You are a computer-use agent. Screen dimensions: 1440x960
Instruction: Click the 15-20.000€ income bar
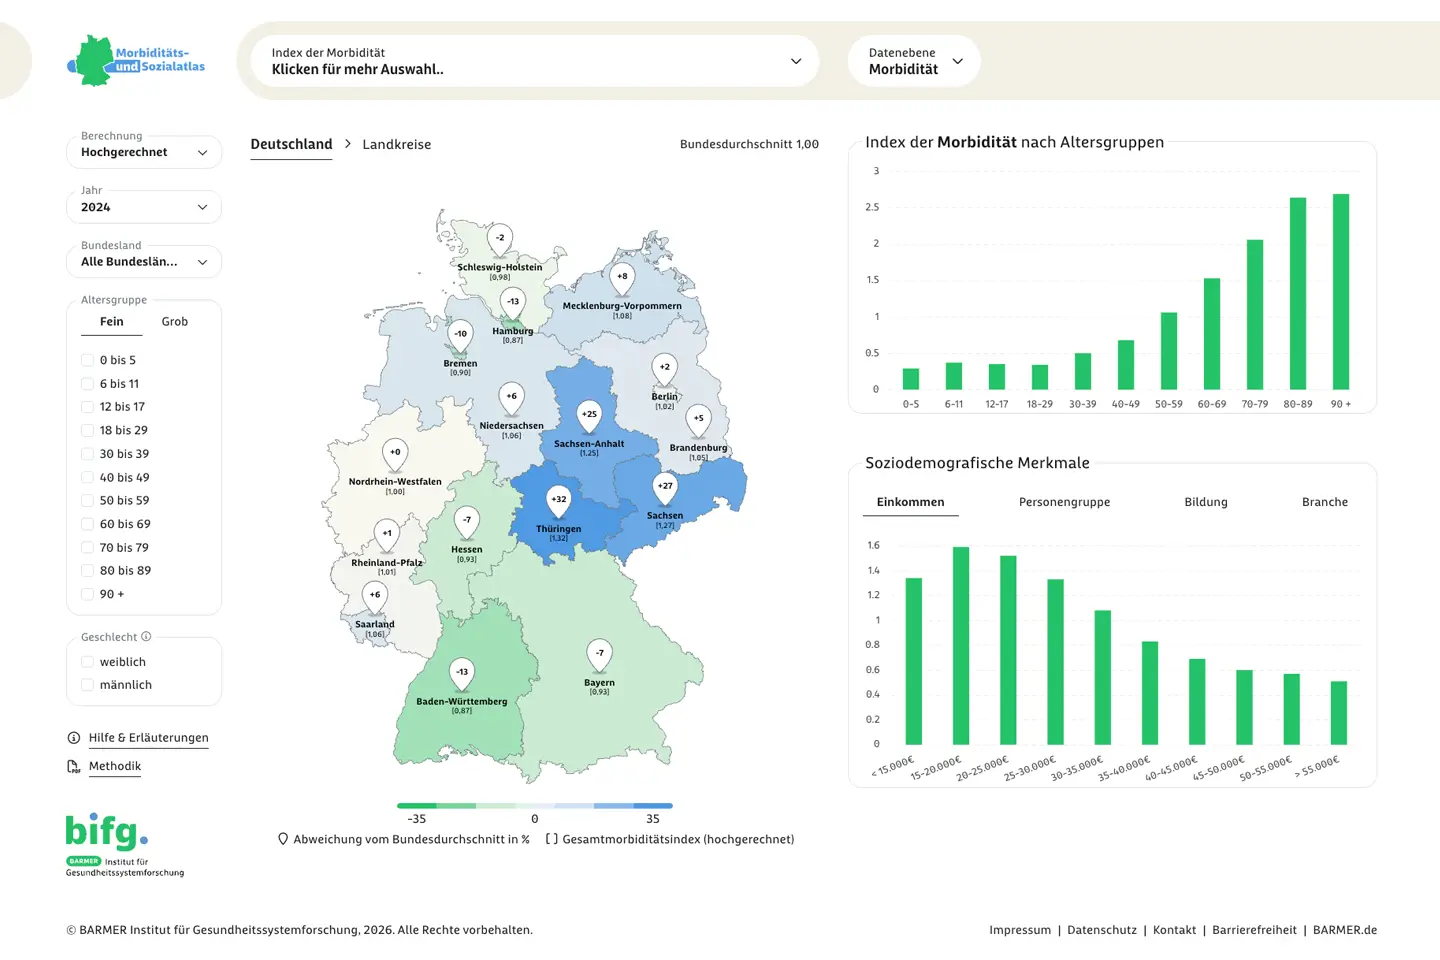[961, 646]
